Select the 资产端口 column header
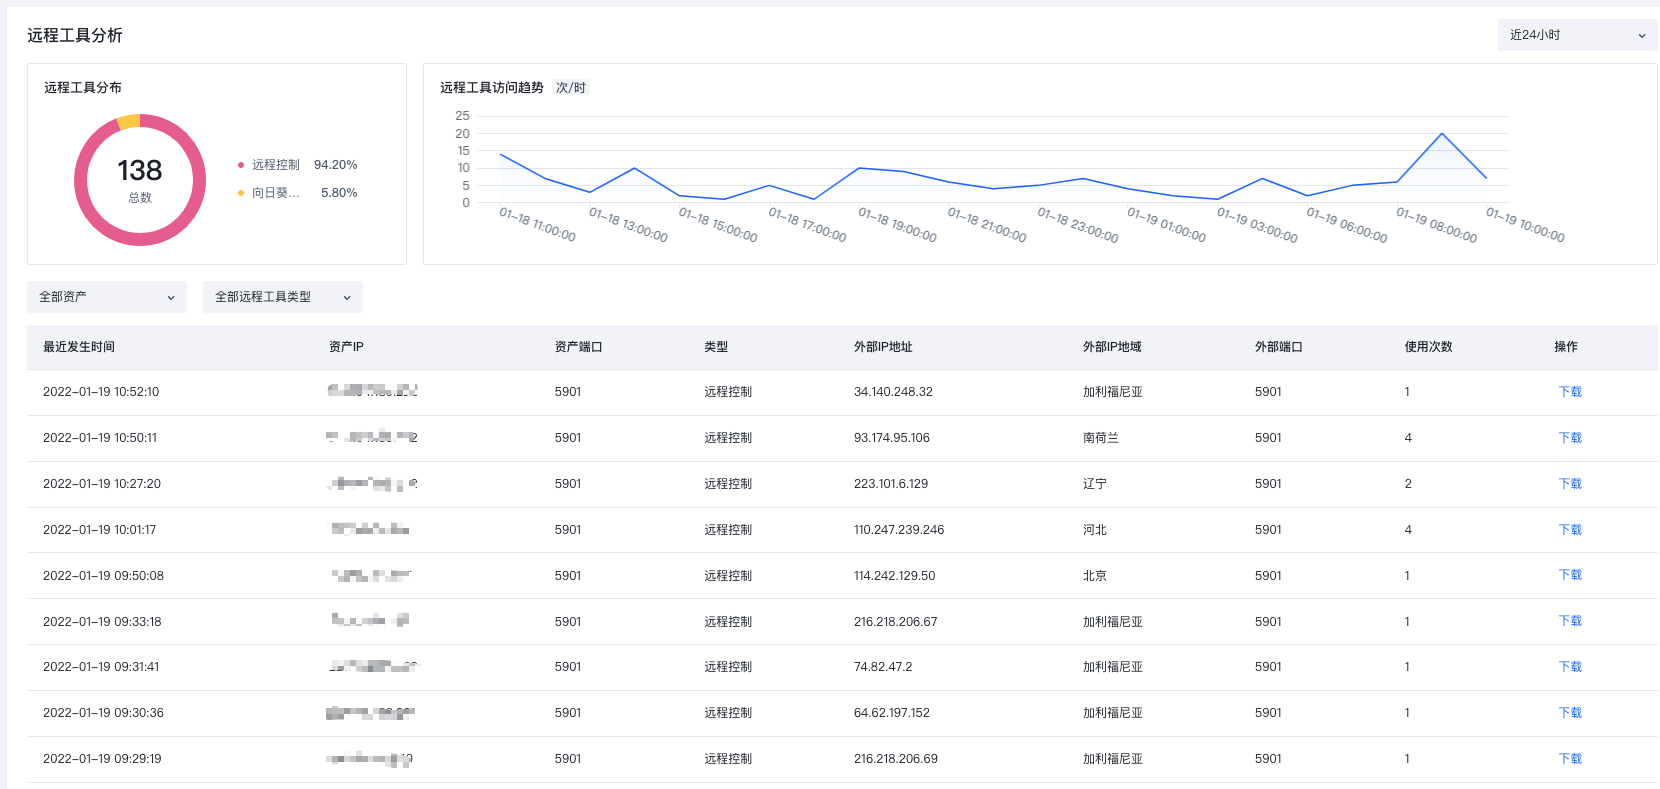1660x789 pixels. coord(578,347)
